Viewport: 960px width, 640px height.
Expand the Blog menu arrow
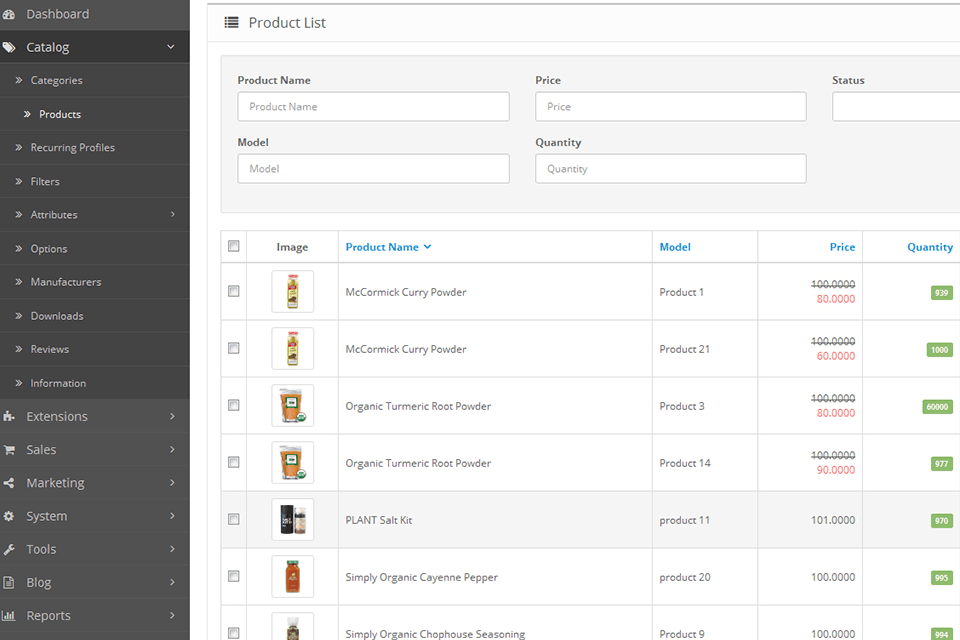(173, 582)
